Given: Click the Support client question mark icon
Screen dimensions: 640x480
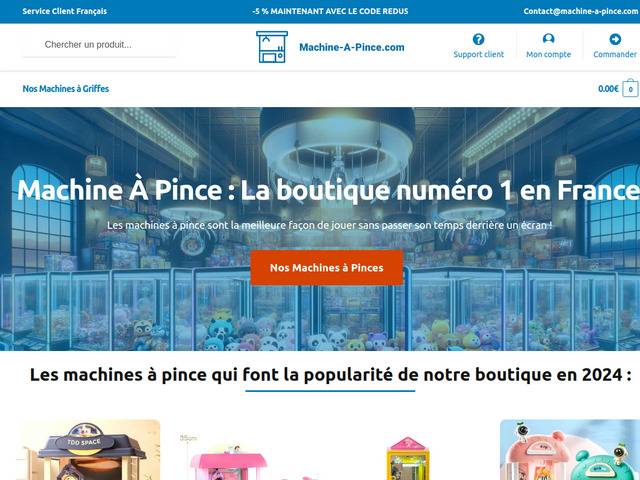Looking at the screenshot, I should (x=478, y=39).
